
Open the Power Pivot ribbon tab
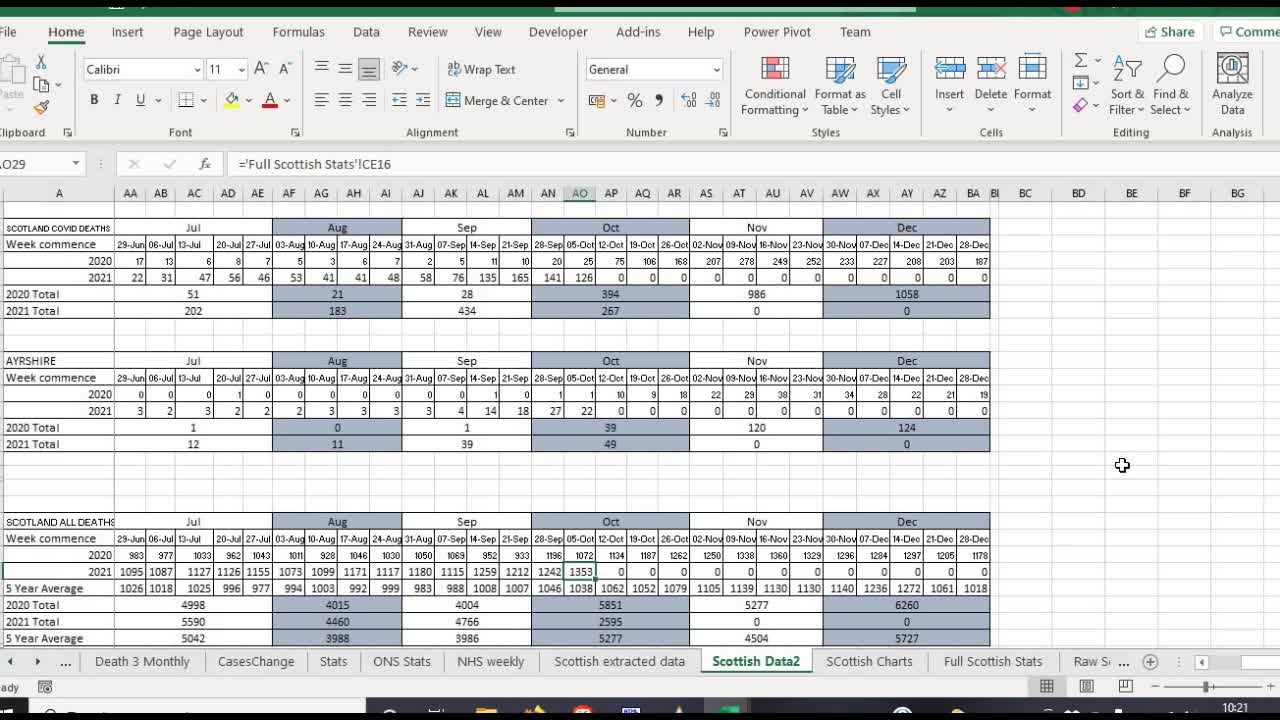[777, 32]
